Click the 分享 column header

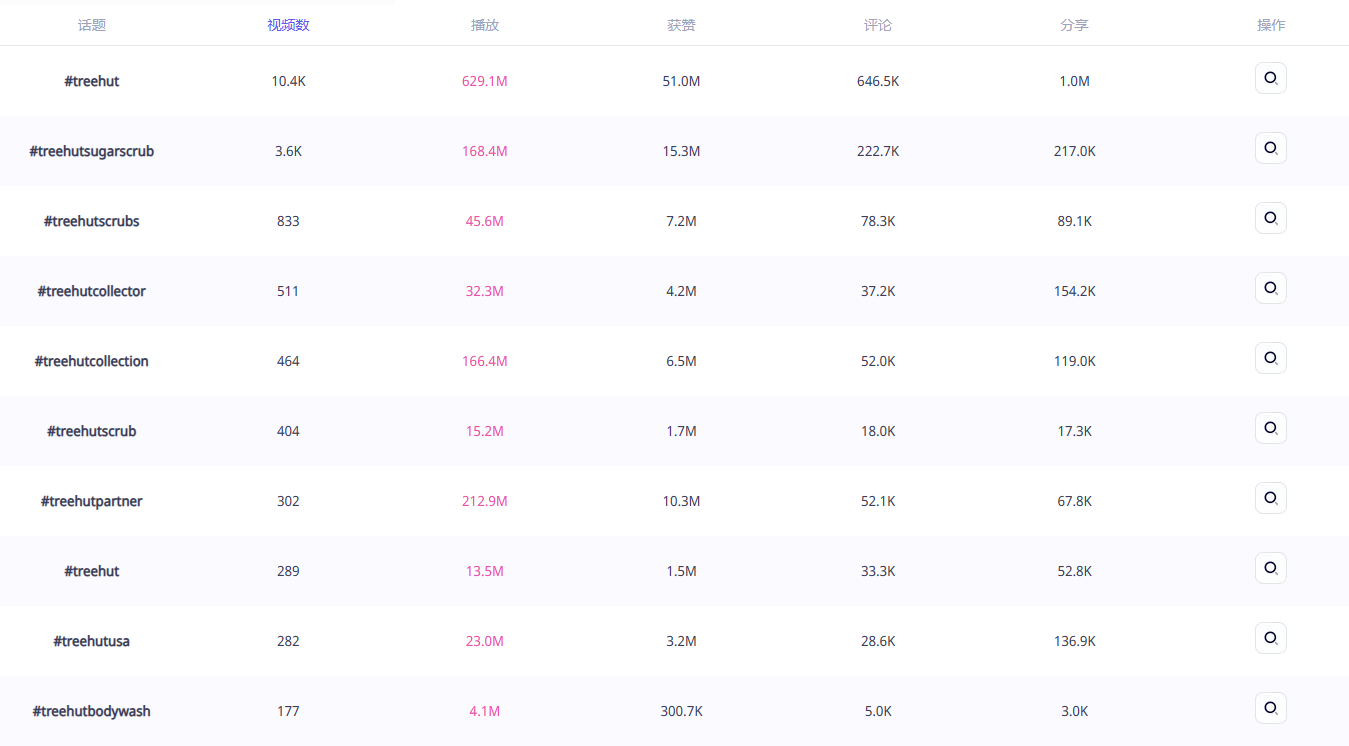point(1074,25)
